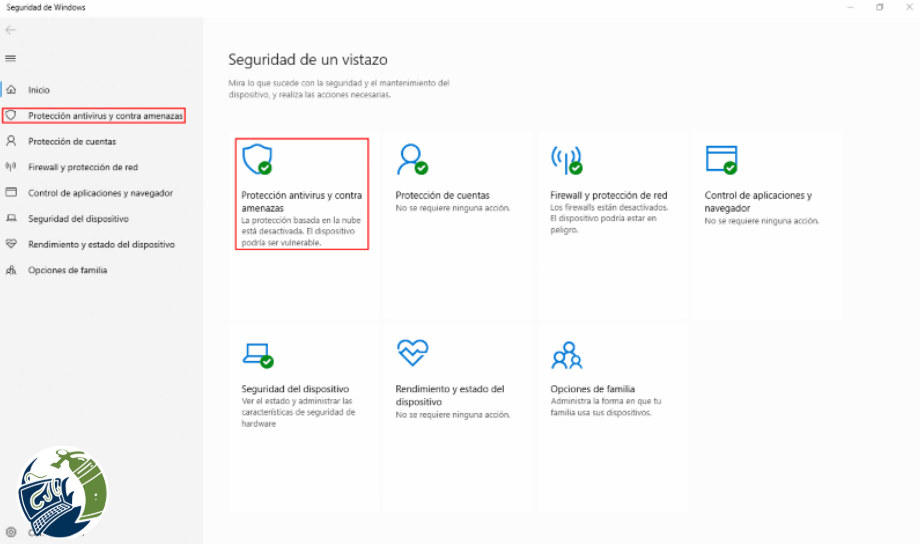
Task: Click text 'Los firewalls están desactivados'
Action: coord(609,208)
